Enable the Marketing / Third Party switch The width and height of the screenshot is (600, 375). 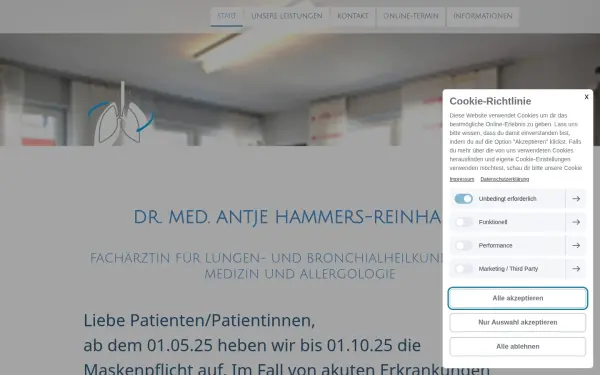pos(463,269)
